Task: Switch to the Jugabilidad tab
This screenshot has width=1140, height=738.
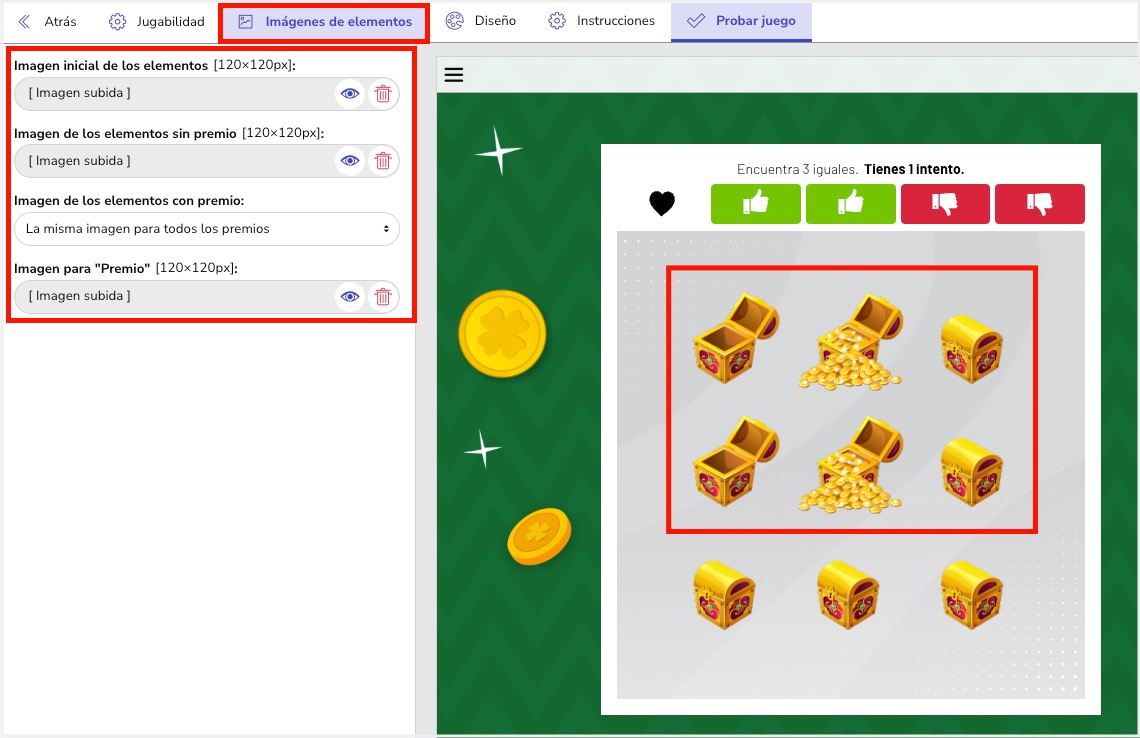Action: pyautogui.click(x=157, y=21)
